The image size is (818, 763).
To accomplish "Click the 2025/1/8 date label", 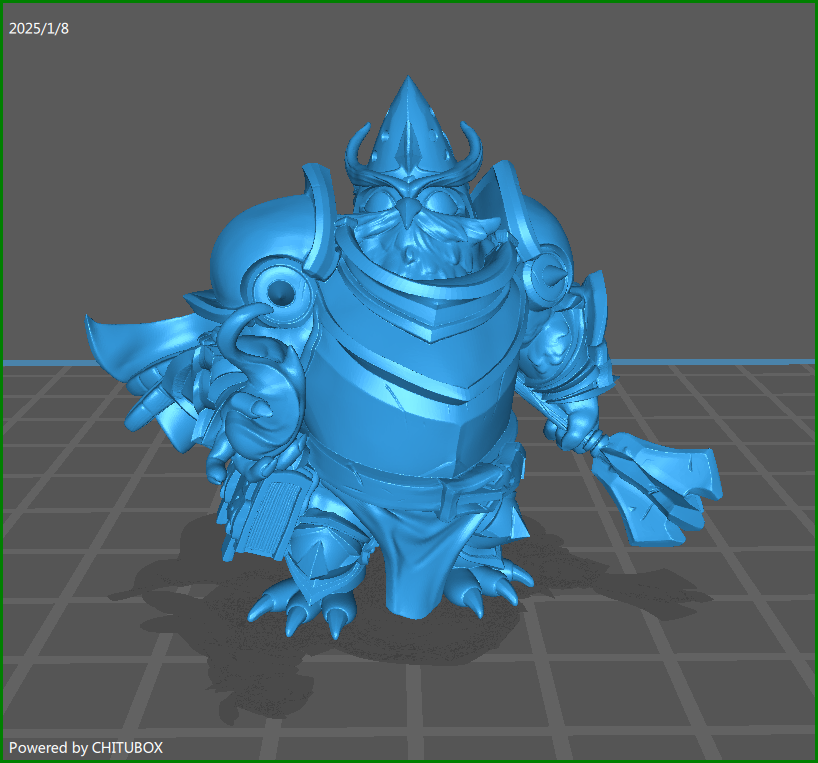I will pyautogui.click(x=39, y=28).
